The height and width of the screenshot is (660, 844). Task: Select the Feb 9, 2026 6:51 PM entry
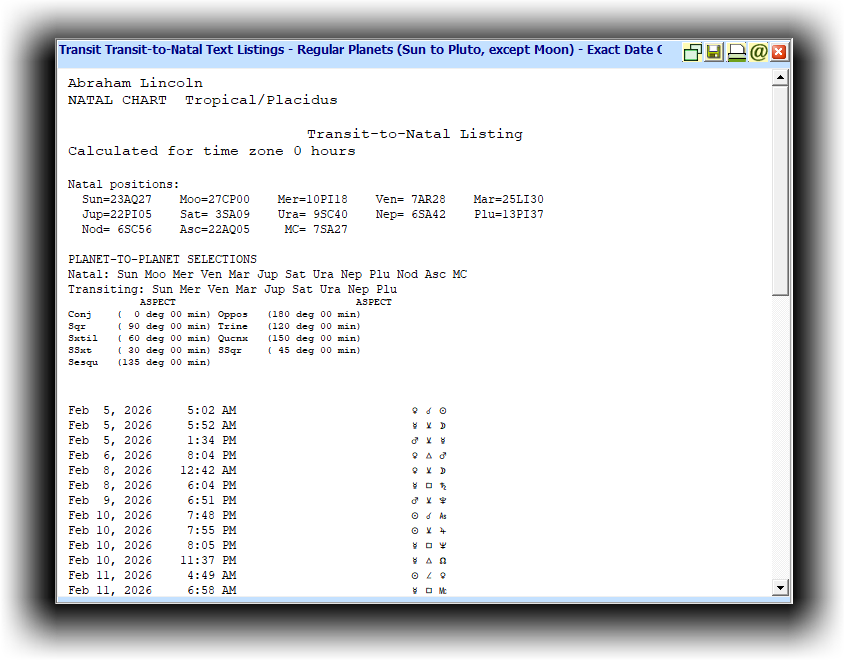pos(152,500)
